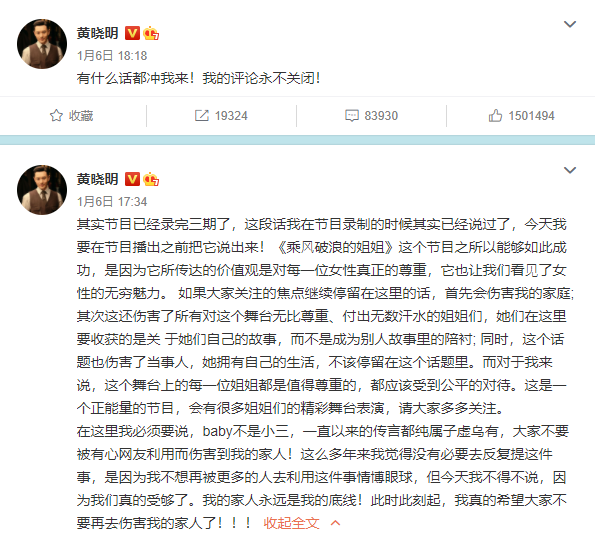This screenshot has width=595, height=534.
Task: Click the 黄晓明 username in the second post
Action: point(98,179)
